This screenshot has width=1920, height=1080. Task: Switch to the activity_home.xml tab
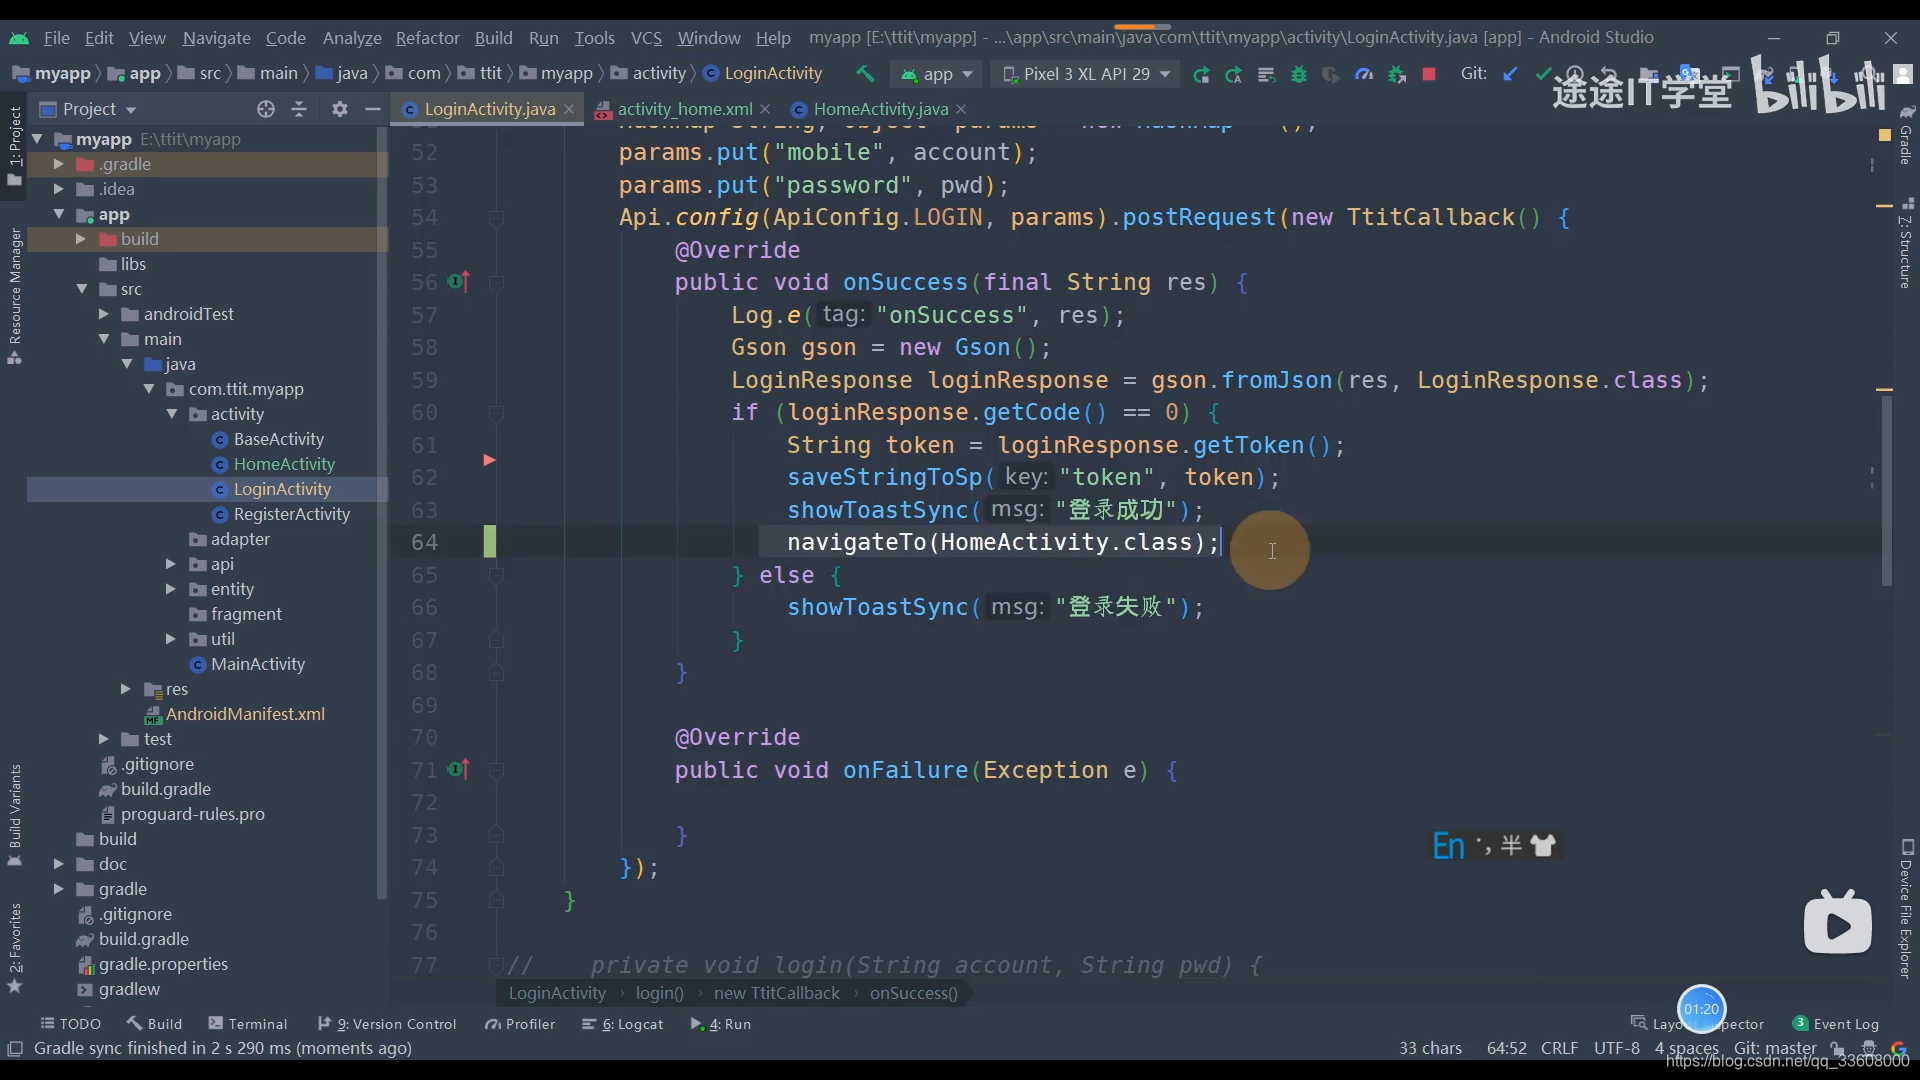(684, 109)
